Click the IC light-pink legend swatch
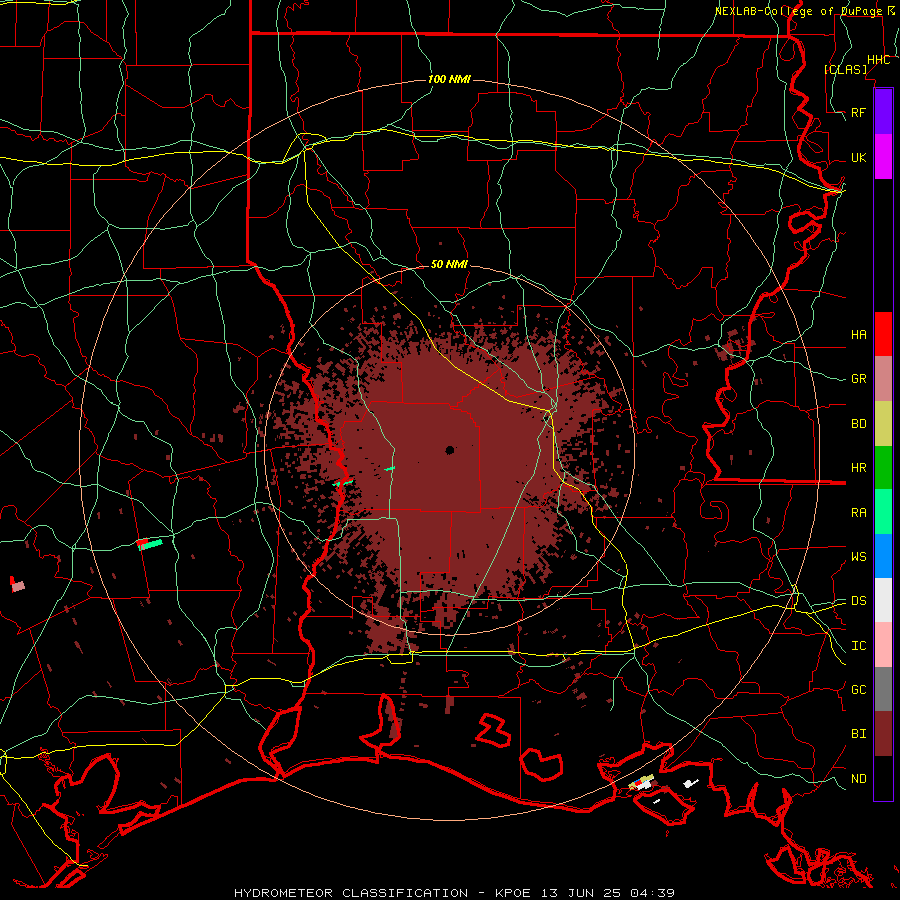The width and height of the screenshot is (900, 900). click(x=883, y=645)
